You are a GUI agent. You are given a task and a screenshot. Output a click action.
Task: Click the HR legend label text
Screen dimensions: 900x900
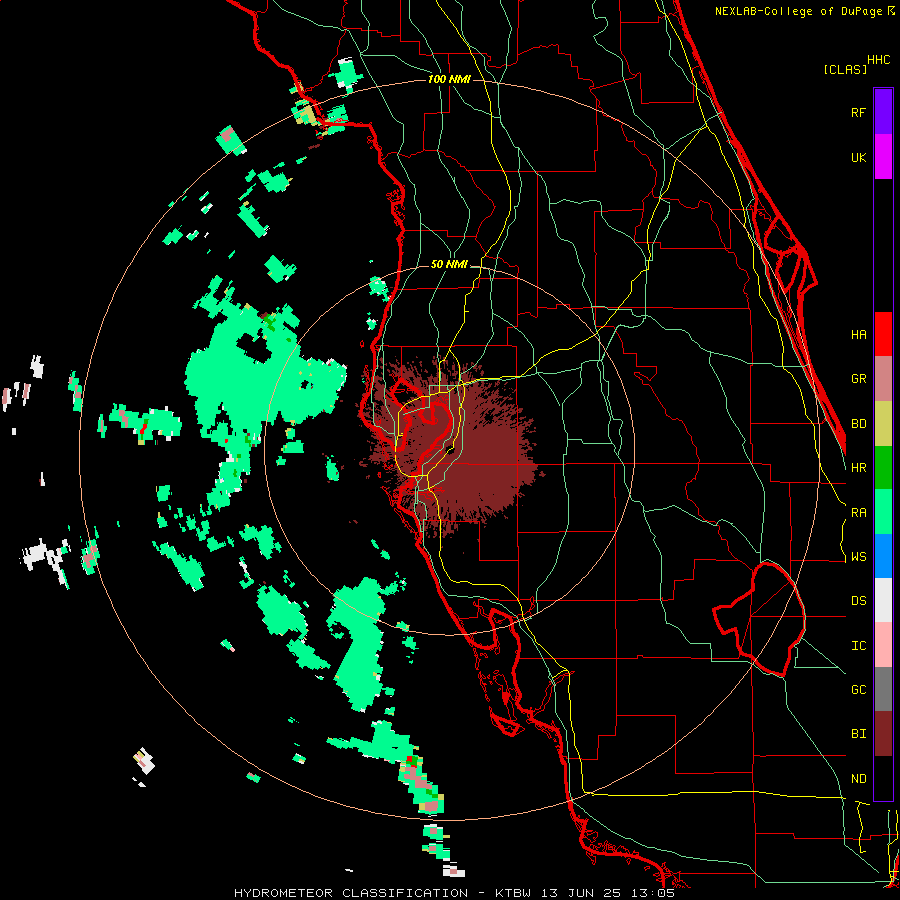click(858, 468)
